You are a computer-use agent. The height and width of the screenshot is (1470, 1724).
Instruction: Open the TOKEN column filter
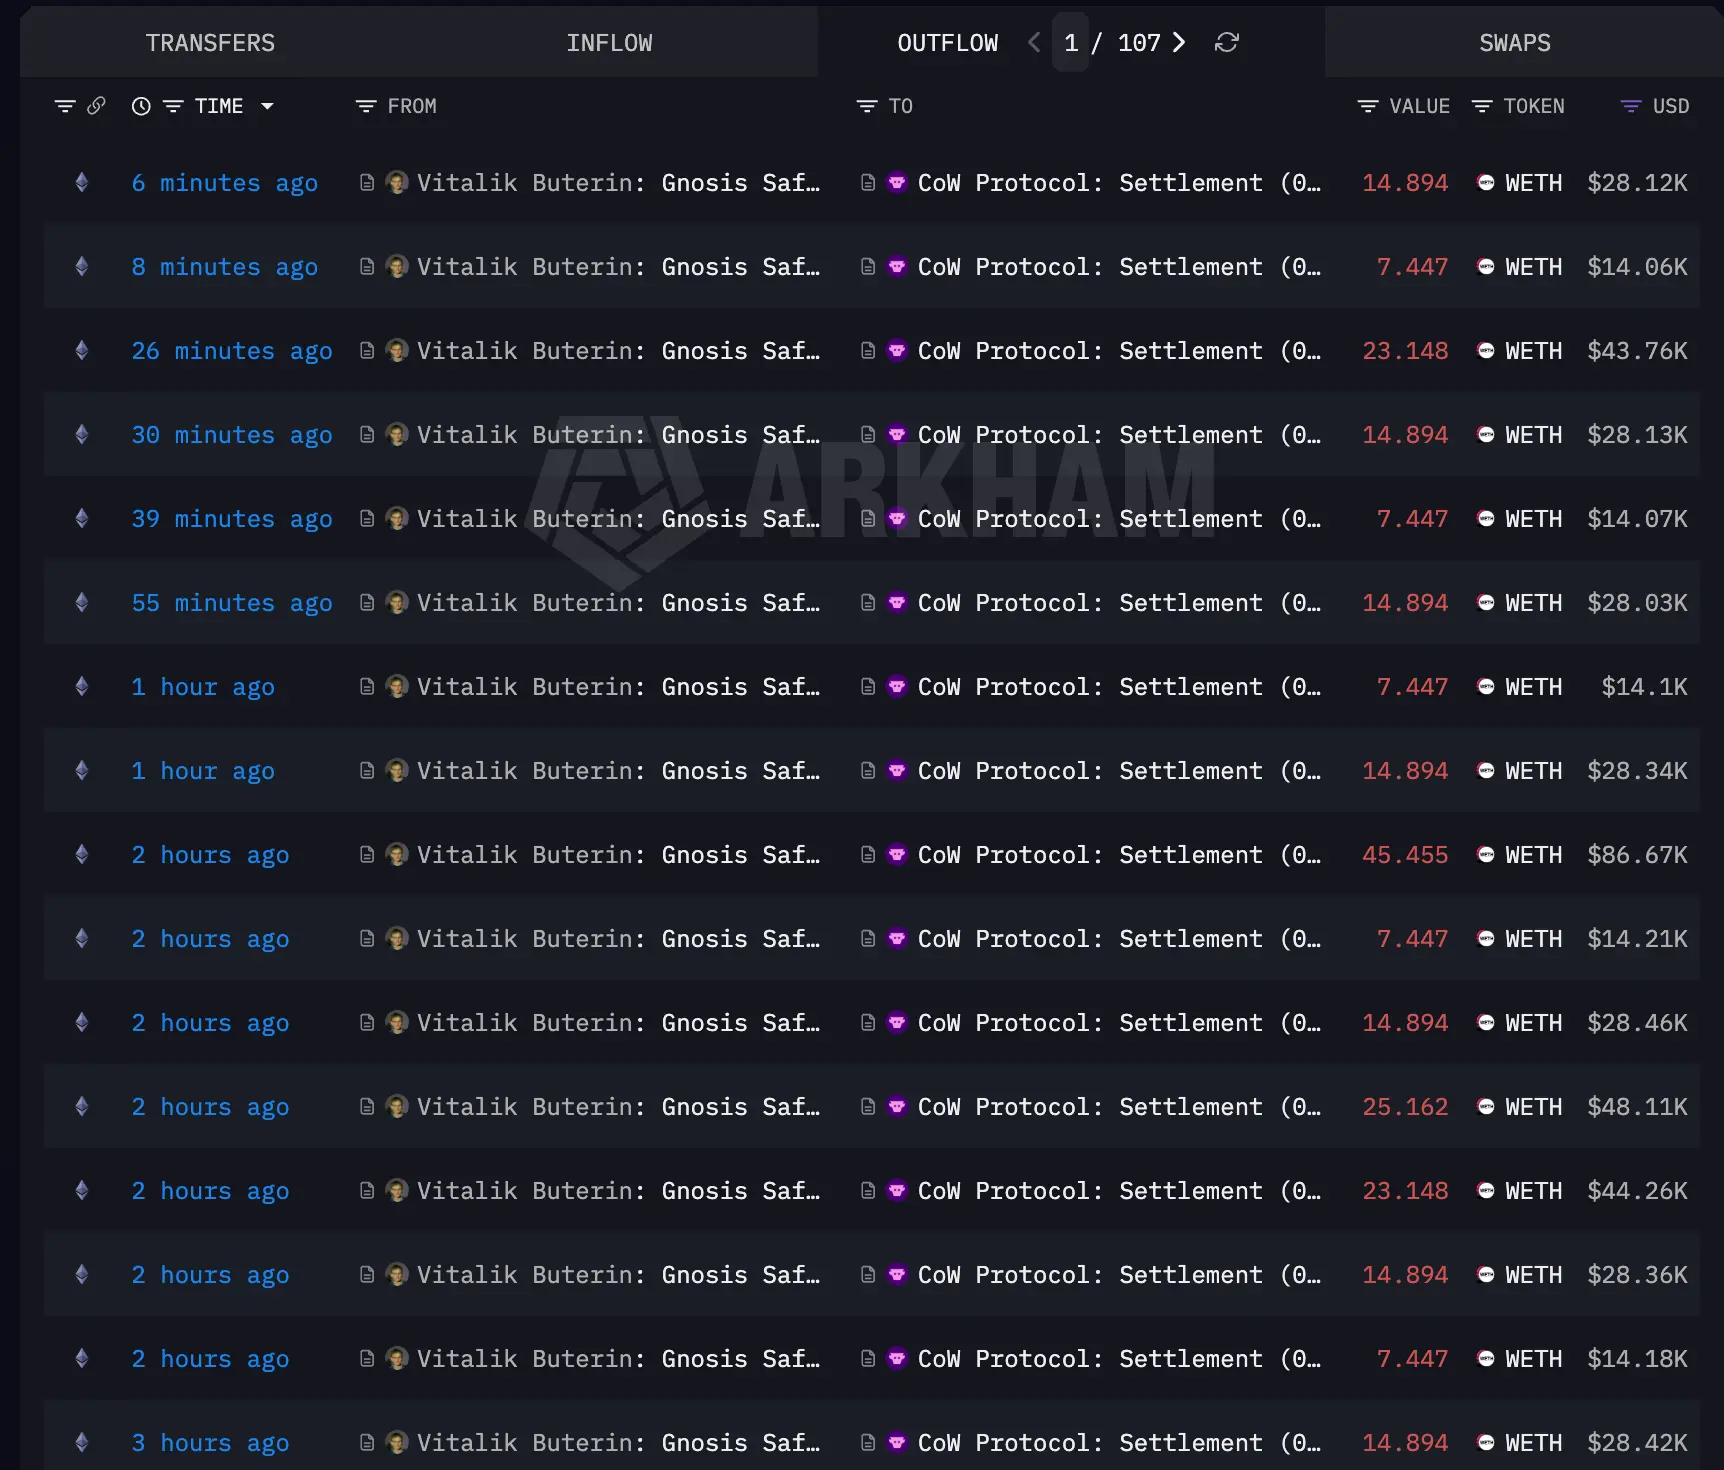(x=1482, y=106)
